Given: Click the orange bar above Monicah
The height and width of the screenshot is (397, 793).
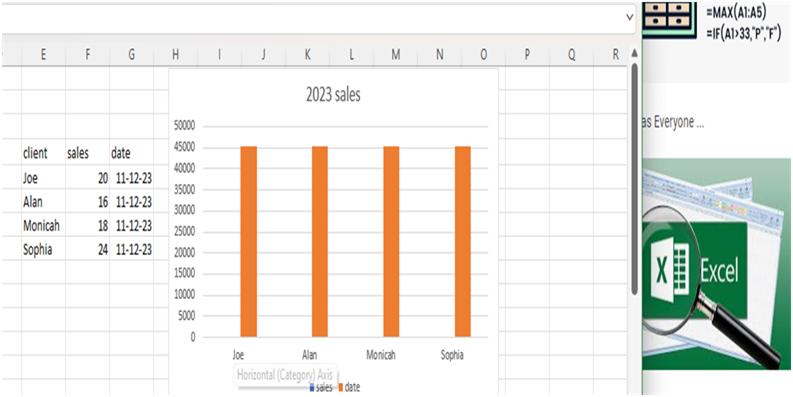Looking at the screenshot, I should click(391, 242).
